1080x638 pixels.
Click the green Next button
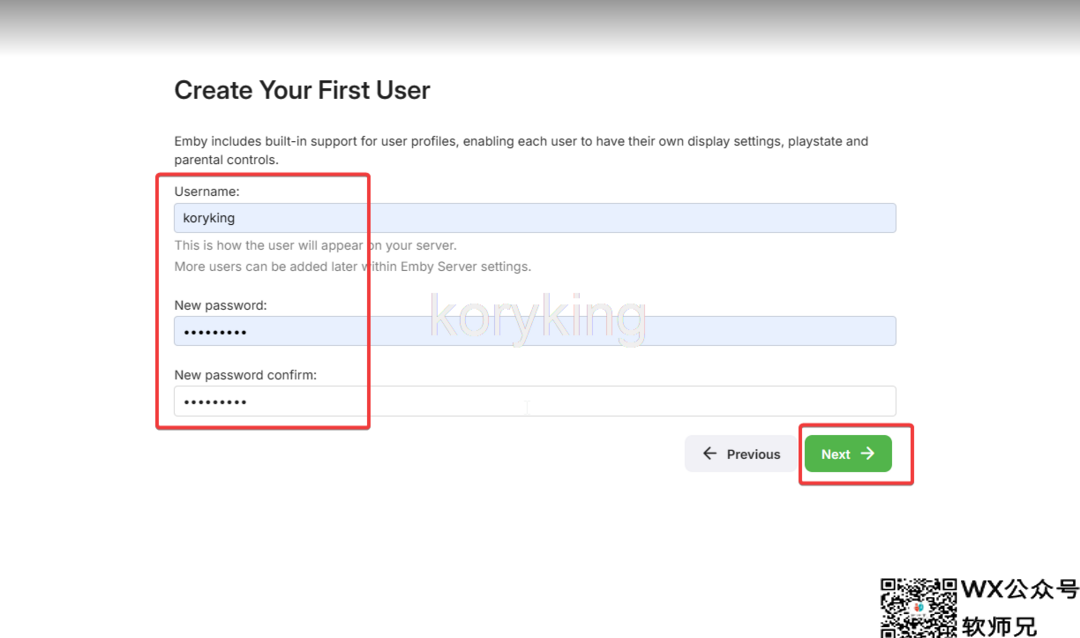(848, 453)
